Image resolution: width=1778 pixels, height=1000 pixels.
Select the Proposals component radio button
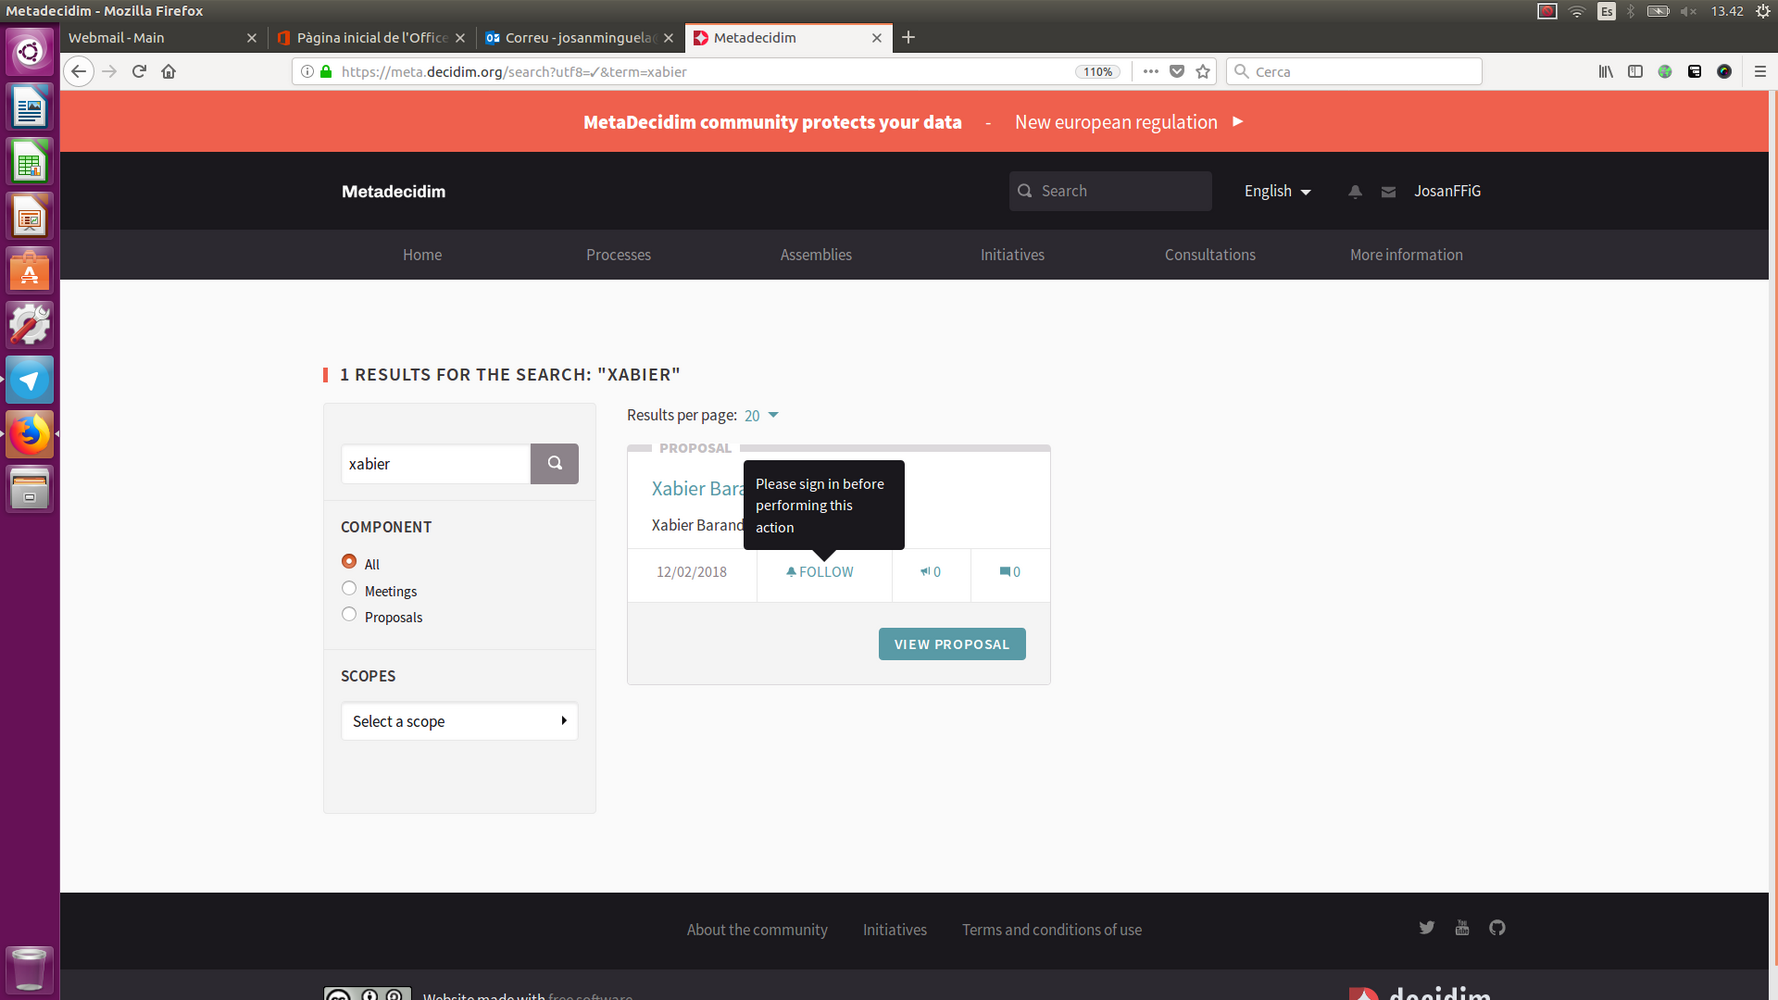[x=349, y=615]
